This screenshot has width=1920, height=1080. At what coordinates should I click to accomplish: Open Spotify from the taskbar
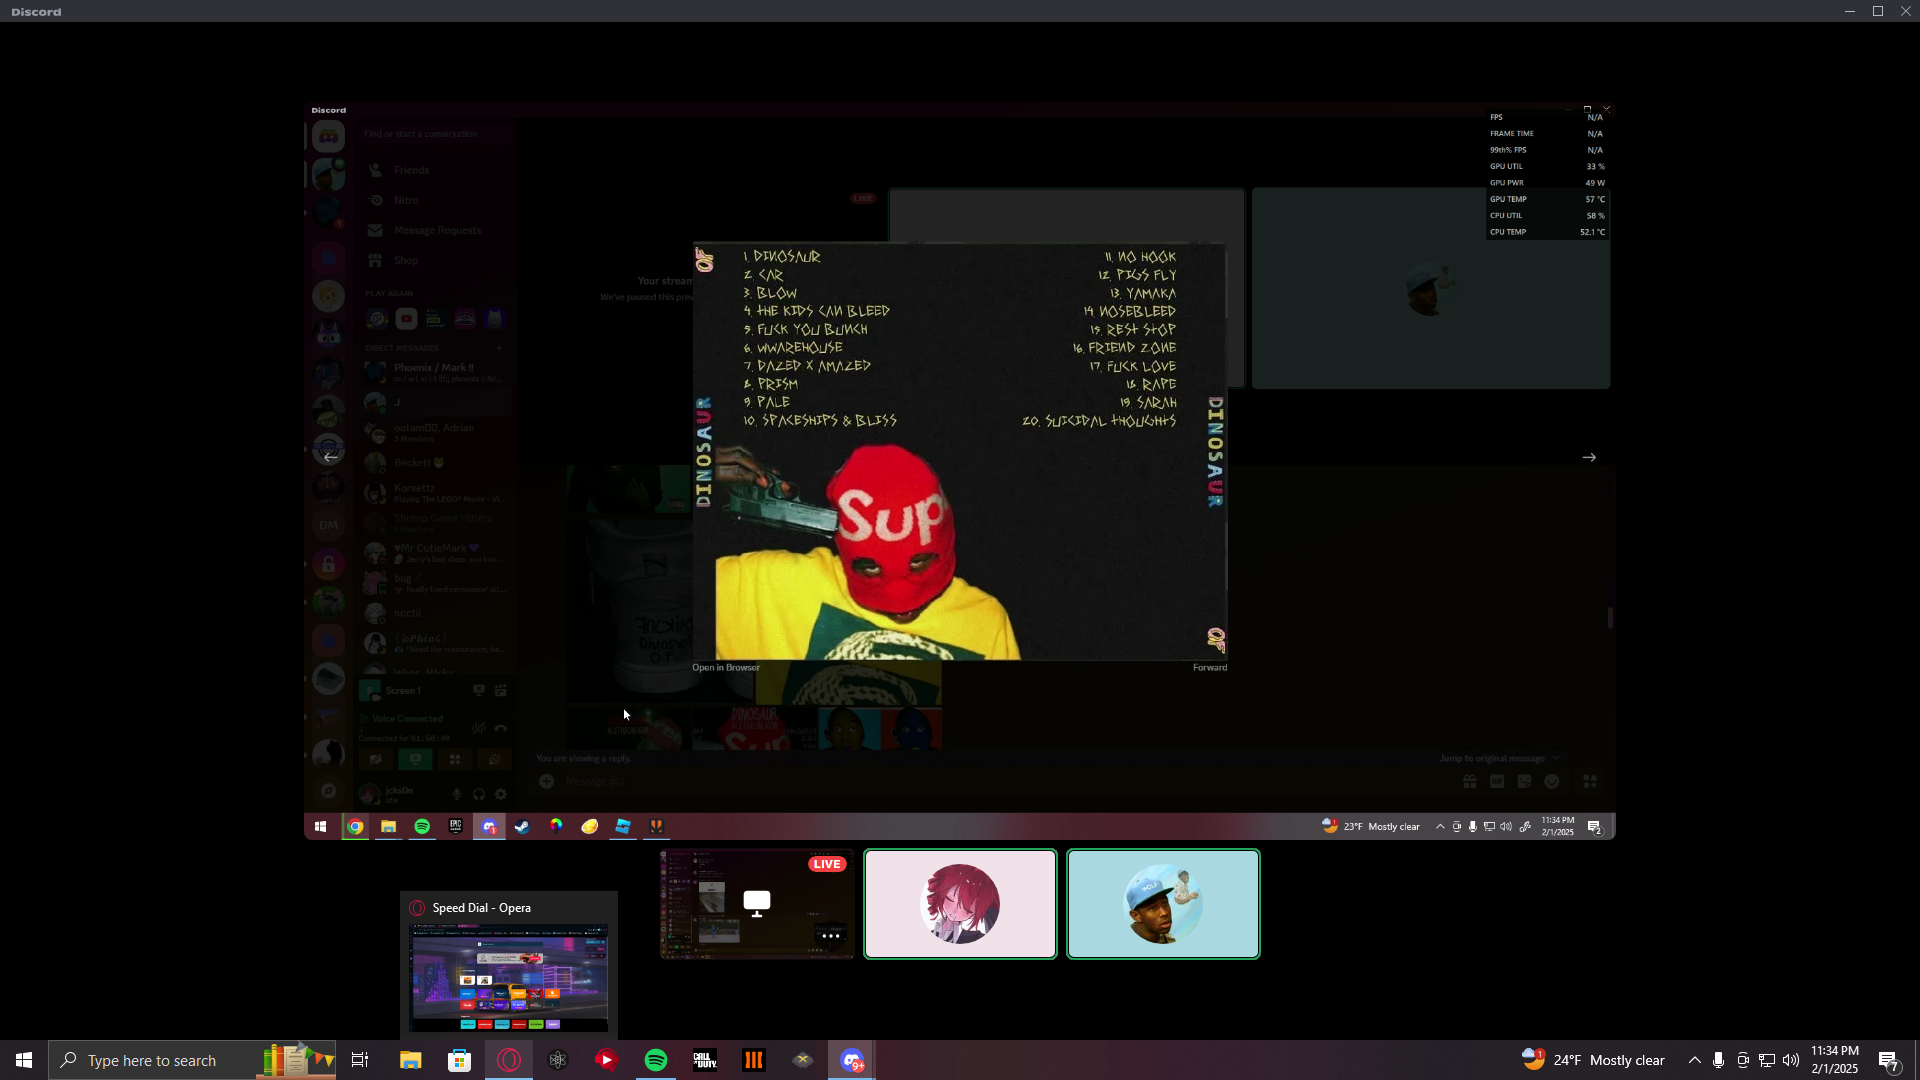pos(656,1060)
